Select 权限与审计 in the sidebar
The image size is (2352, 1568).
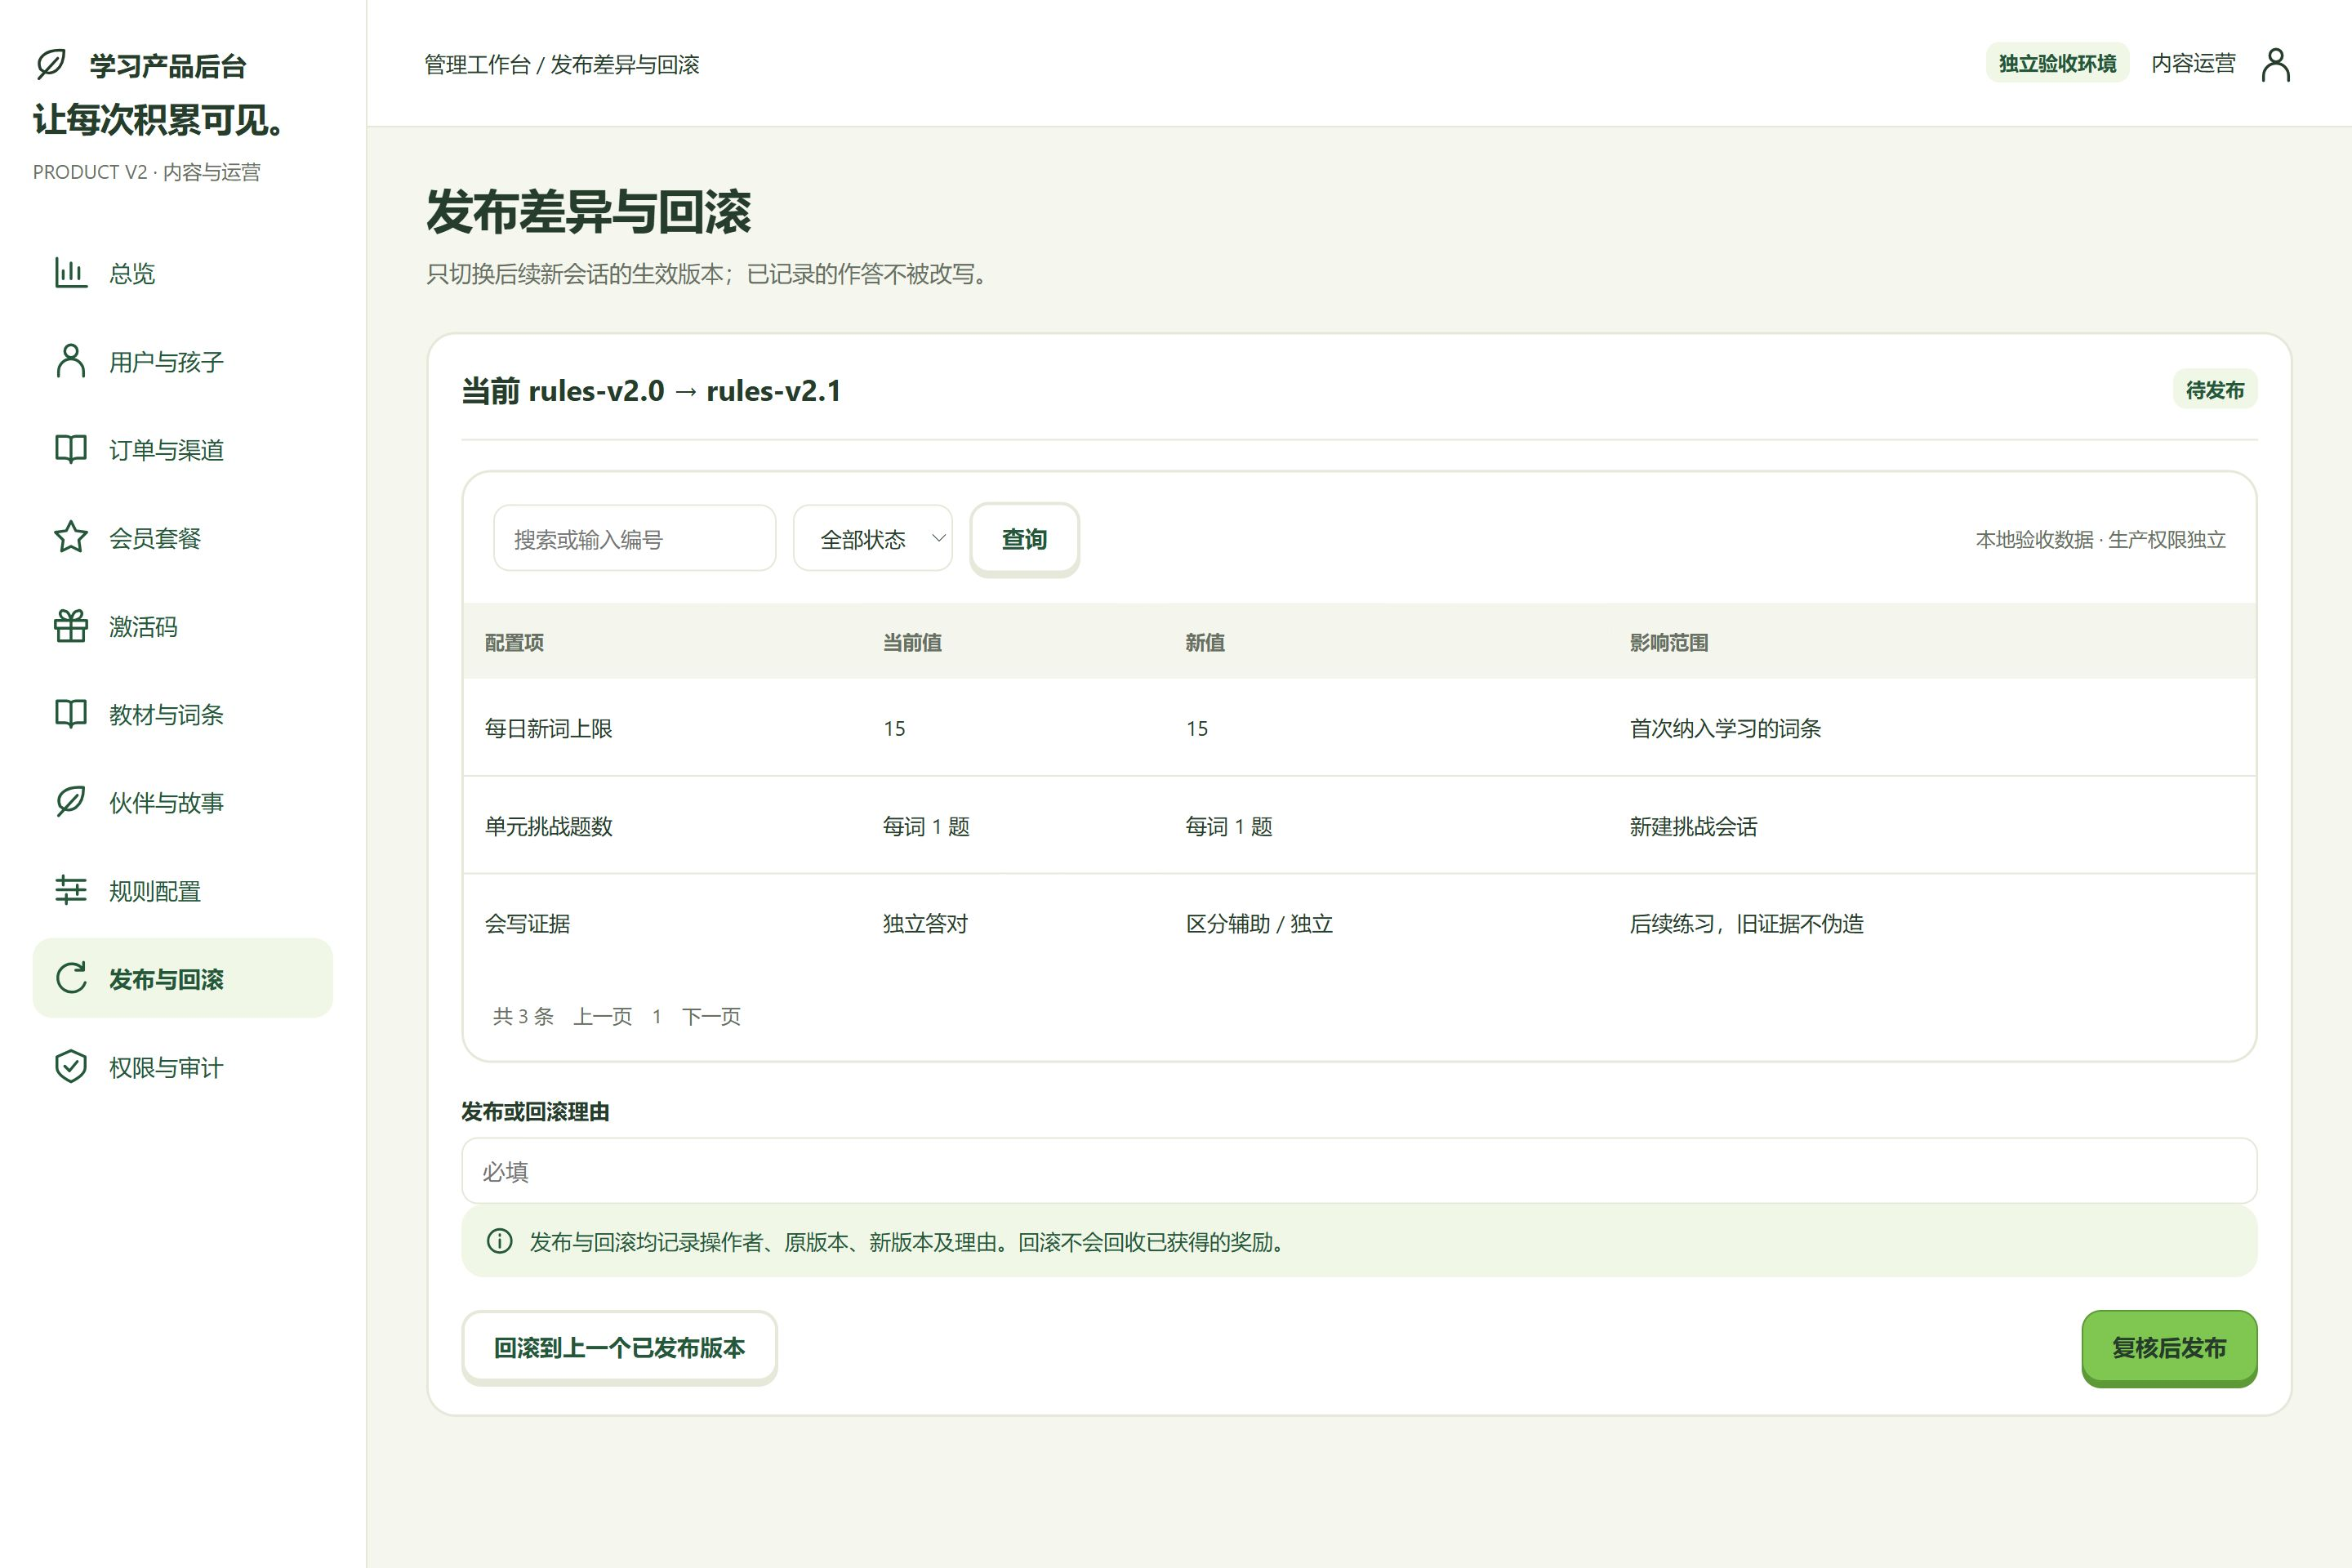[183, 1066]
